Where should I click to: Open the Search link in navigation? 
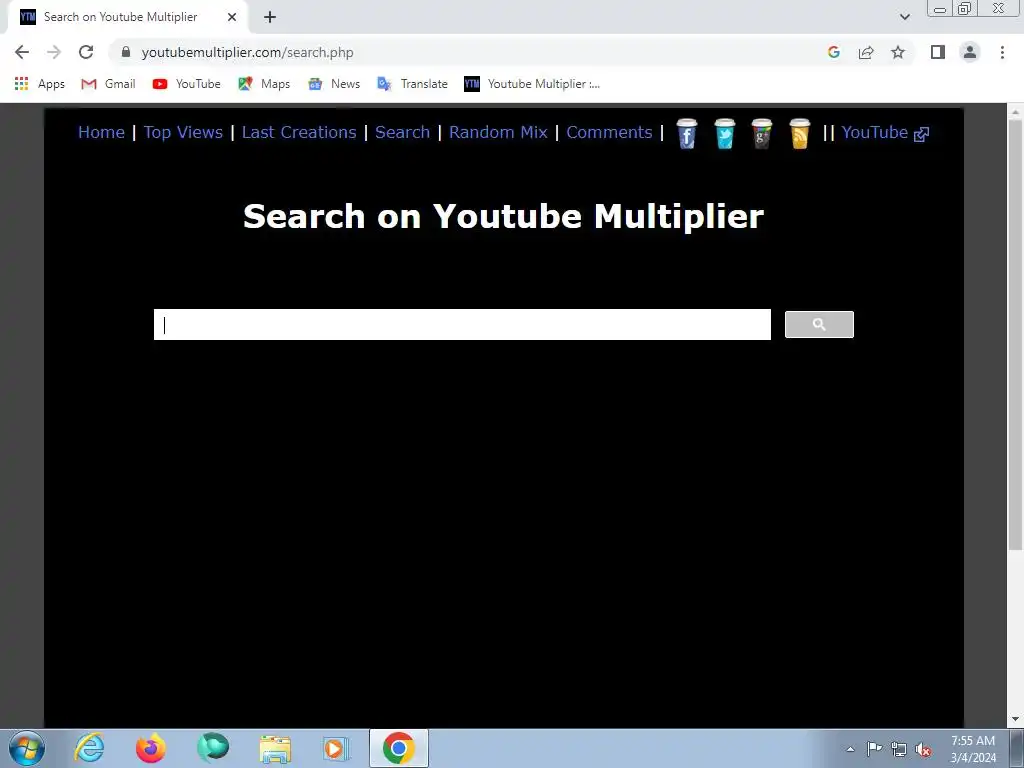coord(402,133)
